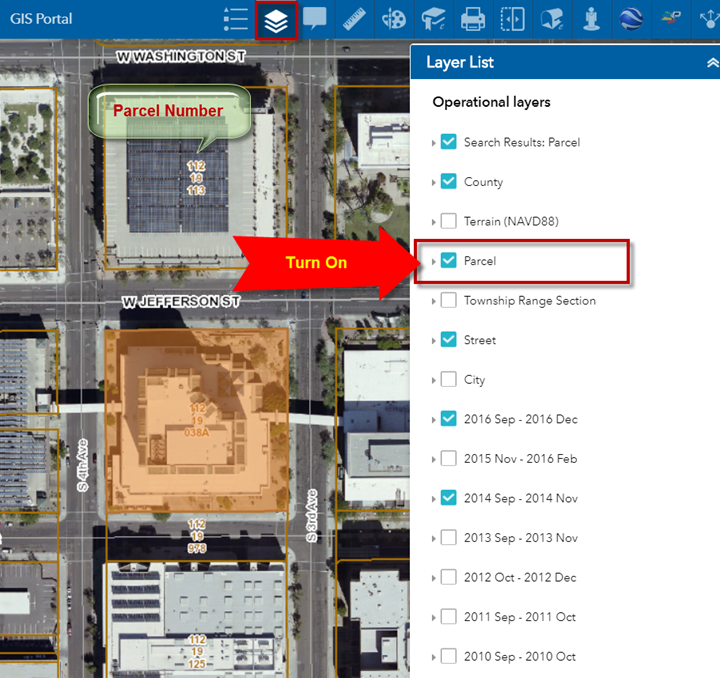Disable the 2016 Sep - 2016 Dec imagery
Screen dimensions: 720x678
click(x=449, y=419)
